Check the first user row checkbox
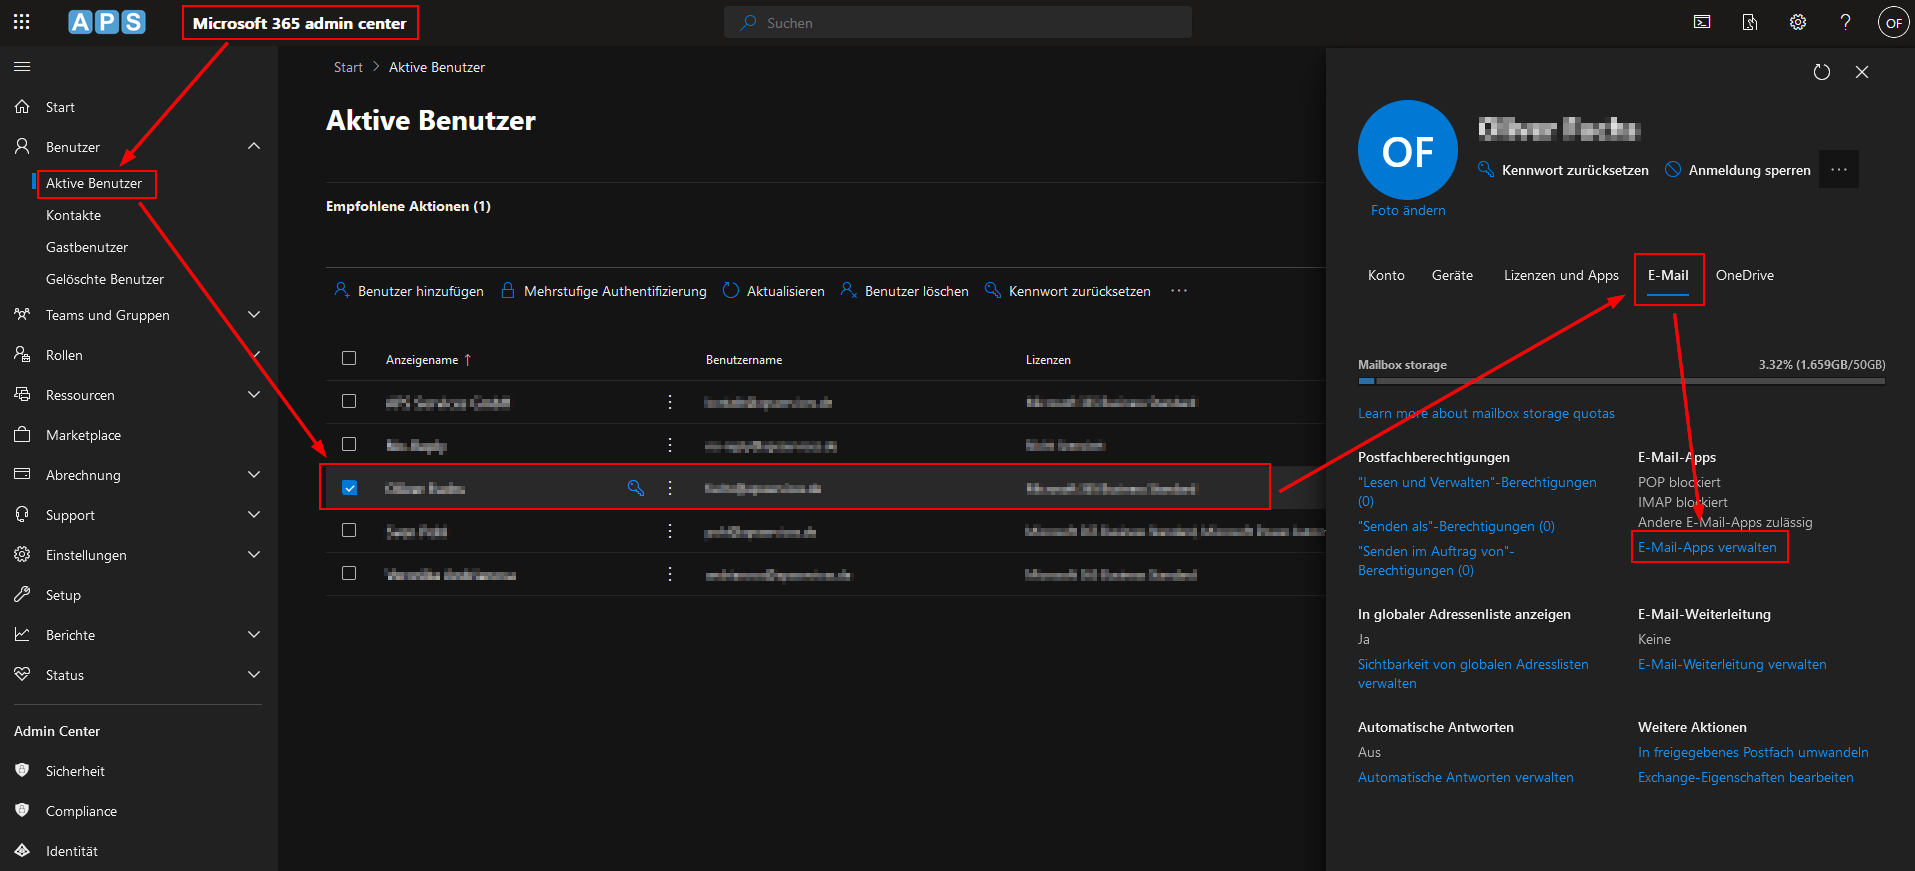This screenshot has height=871, width=1915. (x=349, y=401)
